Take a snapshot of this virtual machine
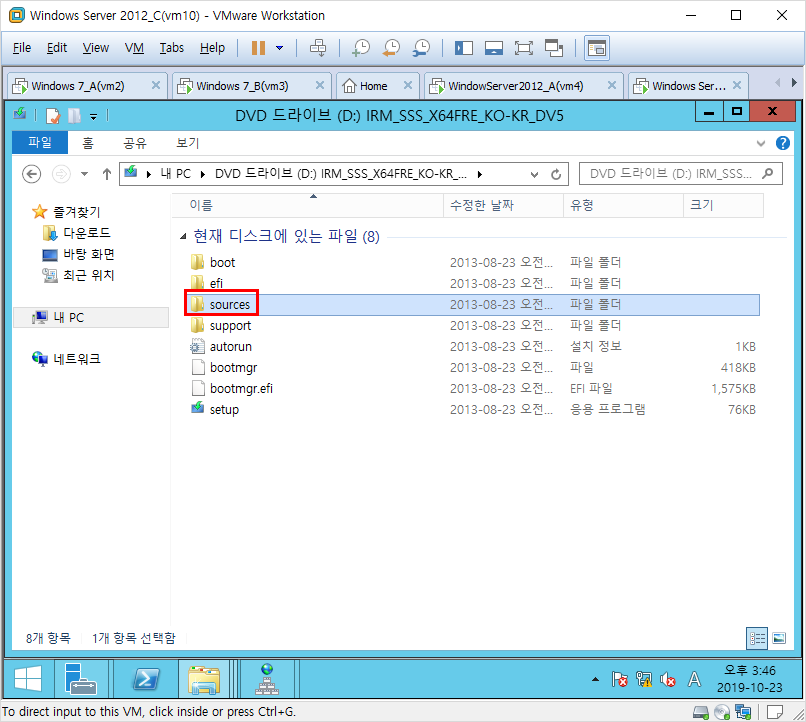The height and width of the screenshot is (722, 806). (360, 48)
